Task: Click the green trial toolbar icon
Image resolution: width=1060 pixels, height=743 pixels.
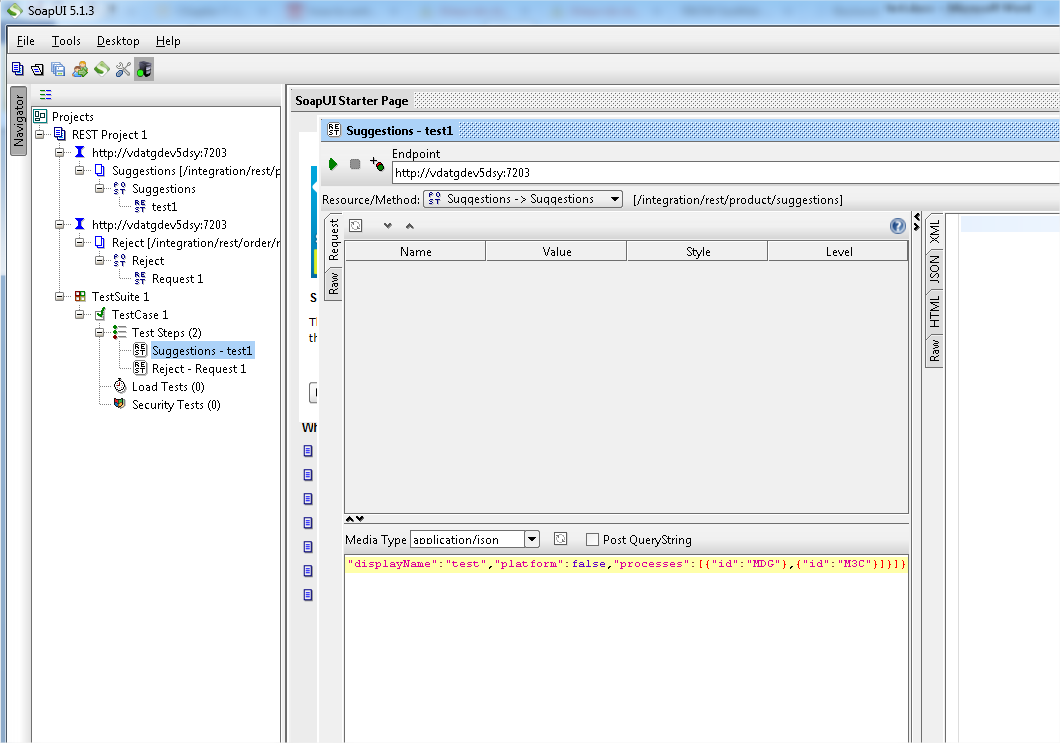Action: pyautogui.click(x=101, y=69)
